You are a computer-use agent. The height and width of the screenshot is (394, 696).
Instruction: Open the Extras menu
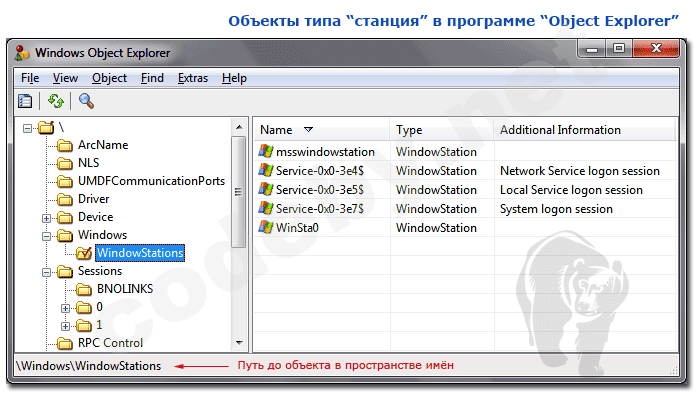[193, 78]
